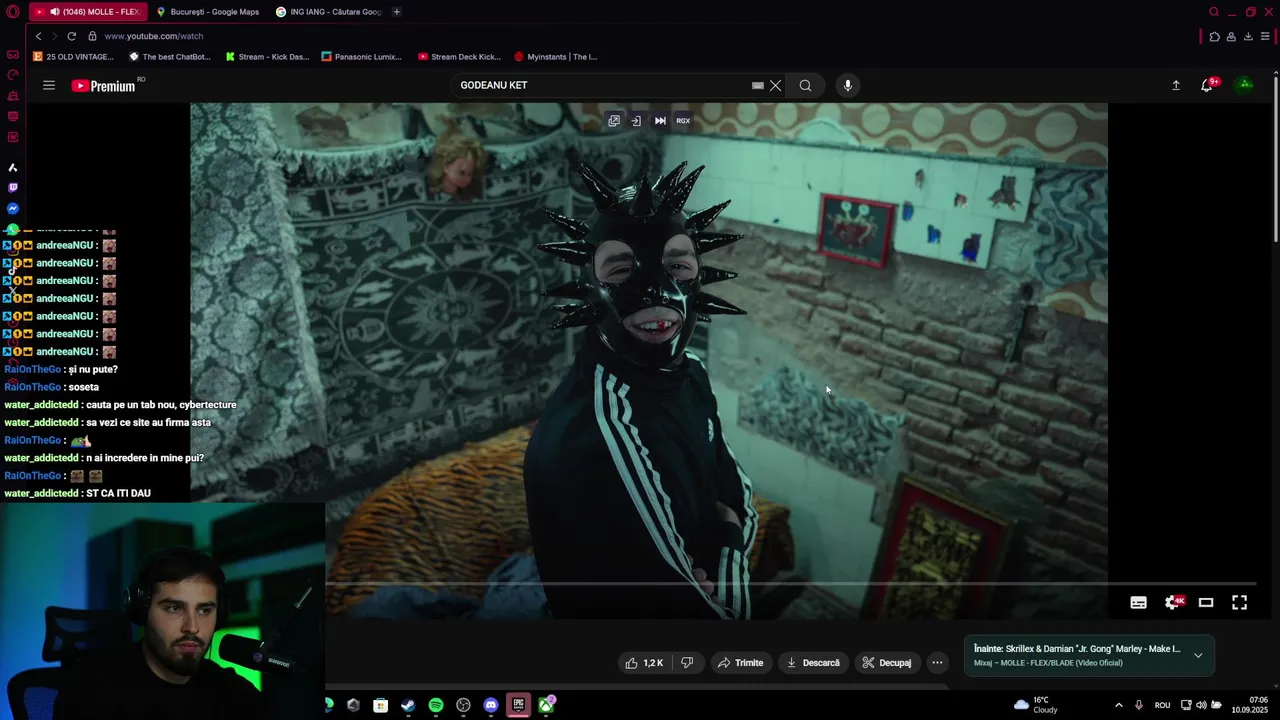The height and width of the screenshot is (720, 1280).
Task: Show hidden system tray icons chevron
Action: click(1118, 705)
